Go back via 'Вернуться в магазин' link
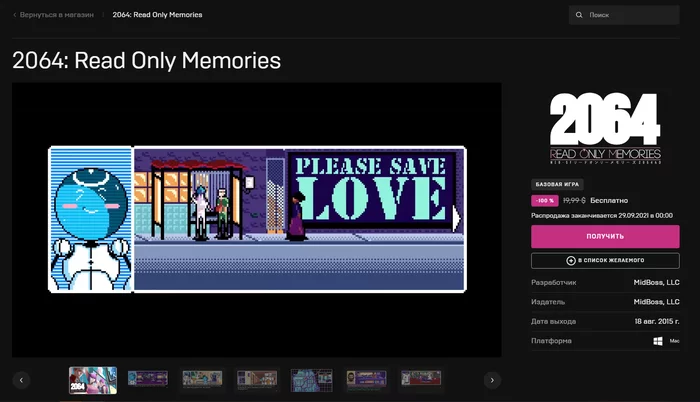700x402 pixels. point(57,15)
